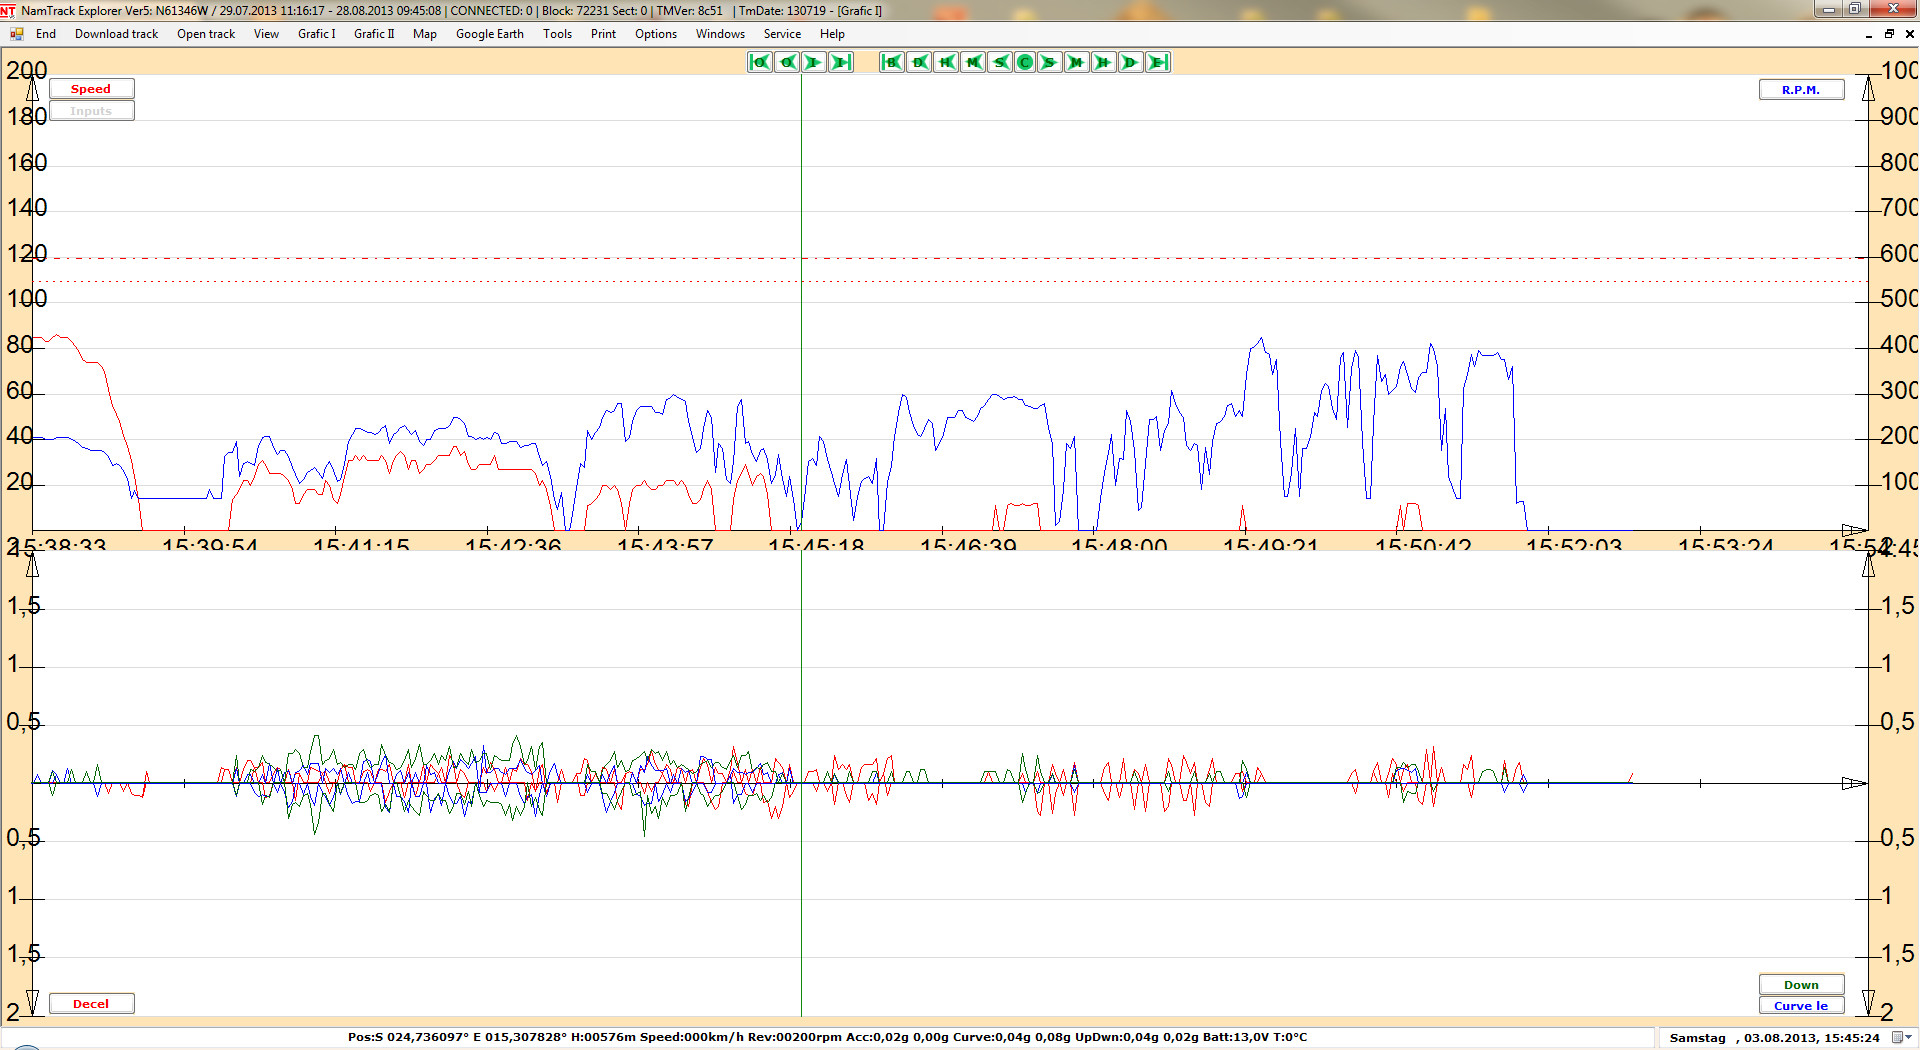Click the first 'O' left arrow with bar
The image size is (1920, 1050).
coord(759,62)
